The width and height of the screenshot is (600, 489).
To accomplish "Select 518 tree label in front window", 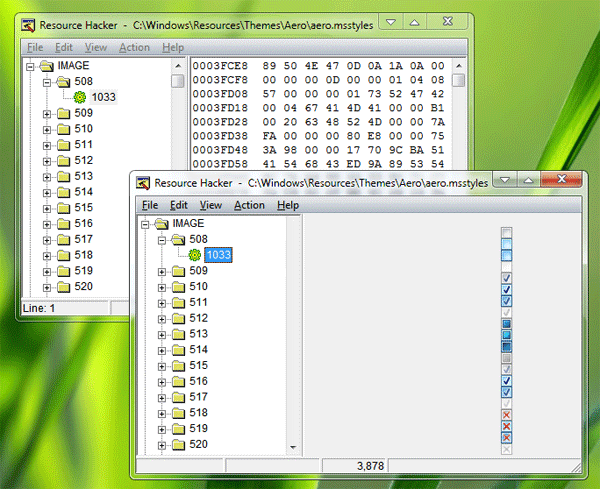I will 199,413.
